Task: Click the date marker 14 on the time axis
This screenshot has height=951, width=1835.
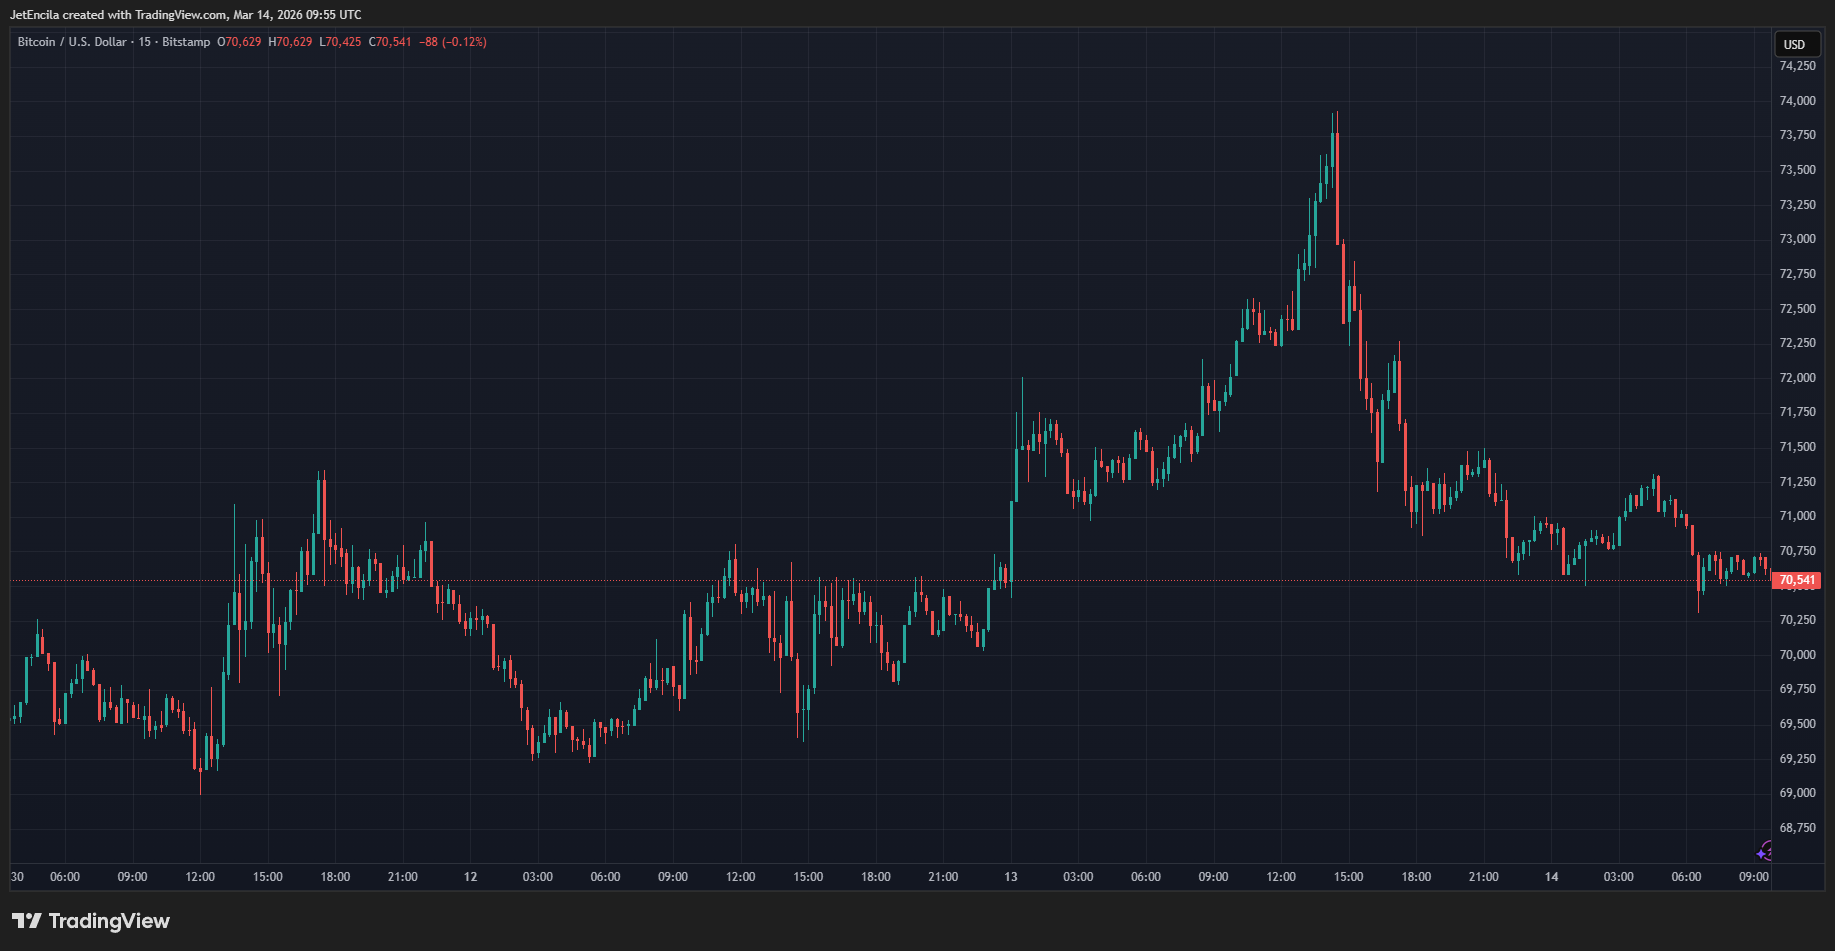Action: click(x=1551, y=877)
